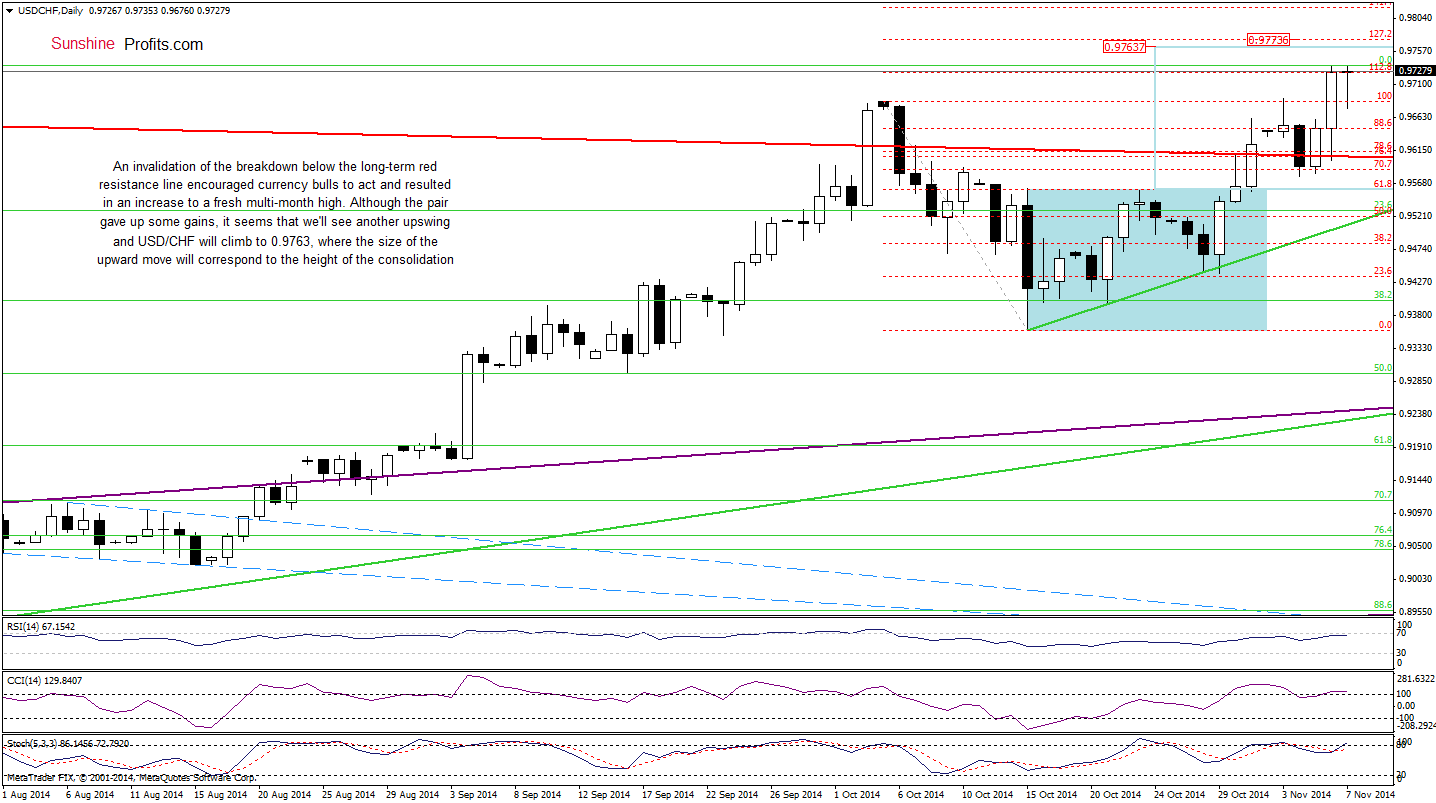Click the 0.9474 price axis value
Image resolution: width=1436 pixels, height=803 pixels.
(1416, 249)
